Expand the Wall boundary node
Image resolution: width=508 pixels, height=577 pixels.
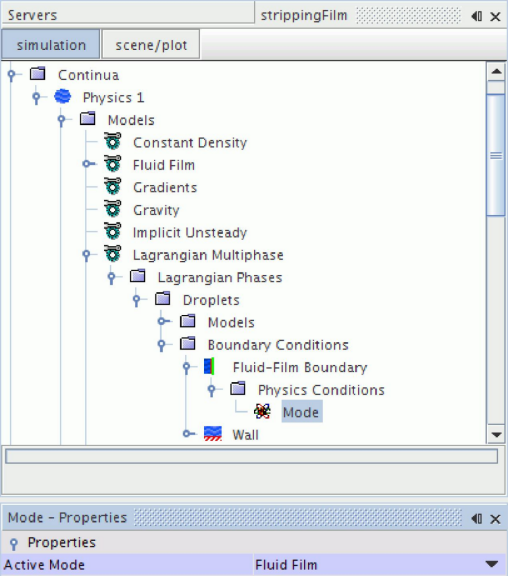(187, 434)
